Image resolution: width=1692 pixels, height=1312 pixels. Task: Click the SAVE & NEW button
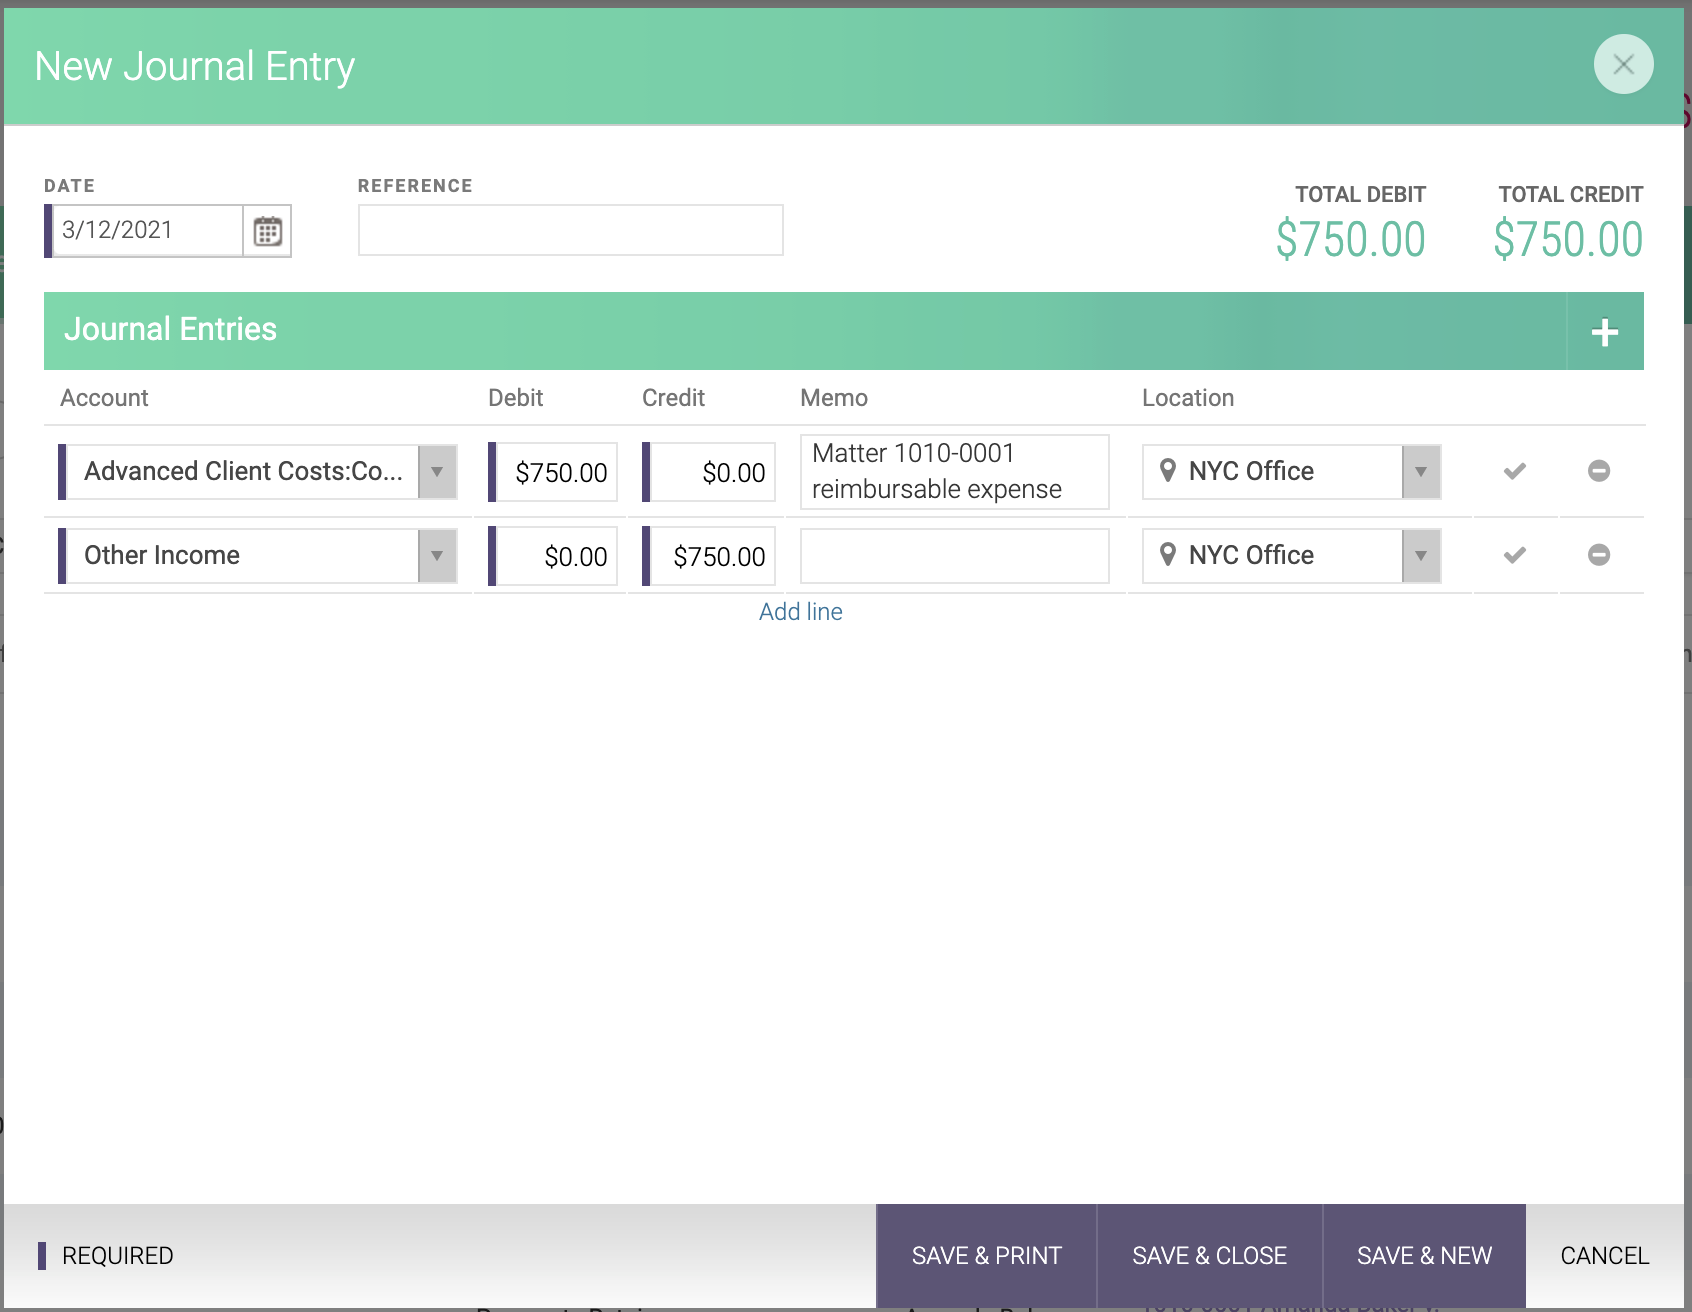[1424, 1256]
